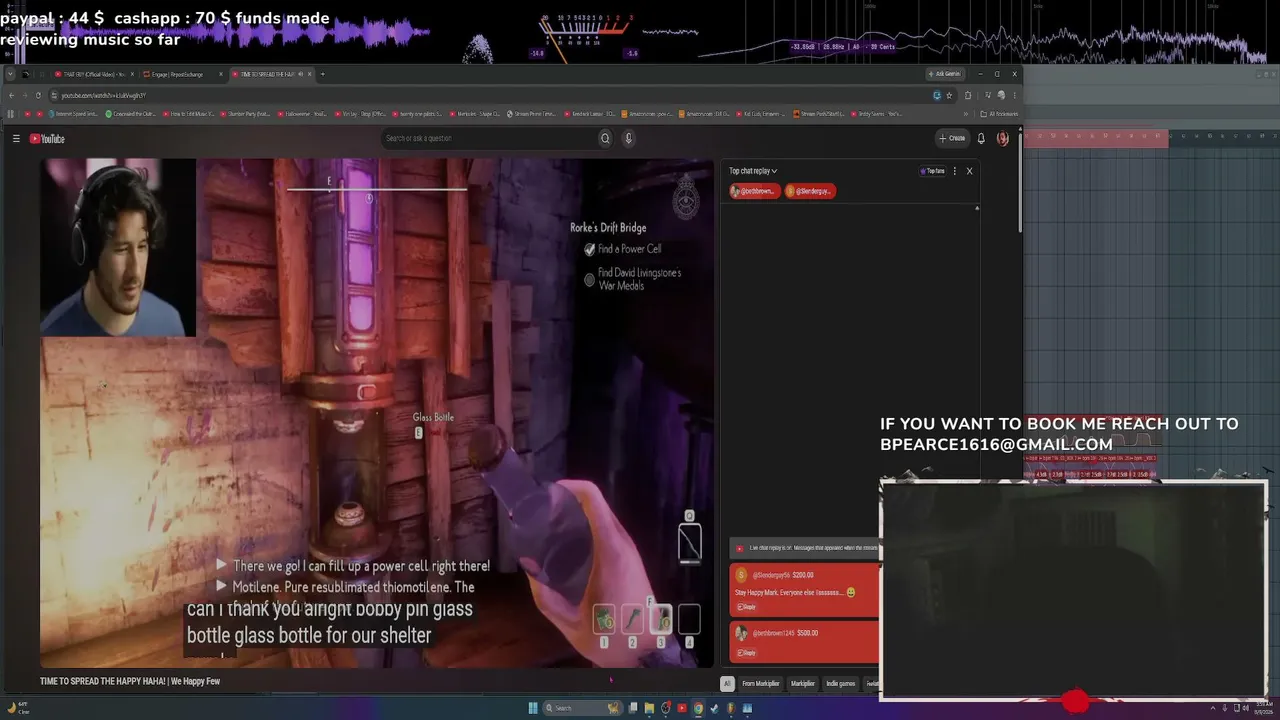Click the YouTube search input field

490,138
